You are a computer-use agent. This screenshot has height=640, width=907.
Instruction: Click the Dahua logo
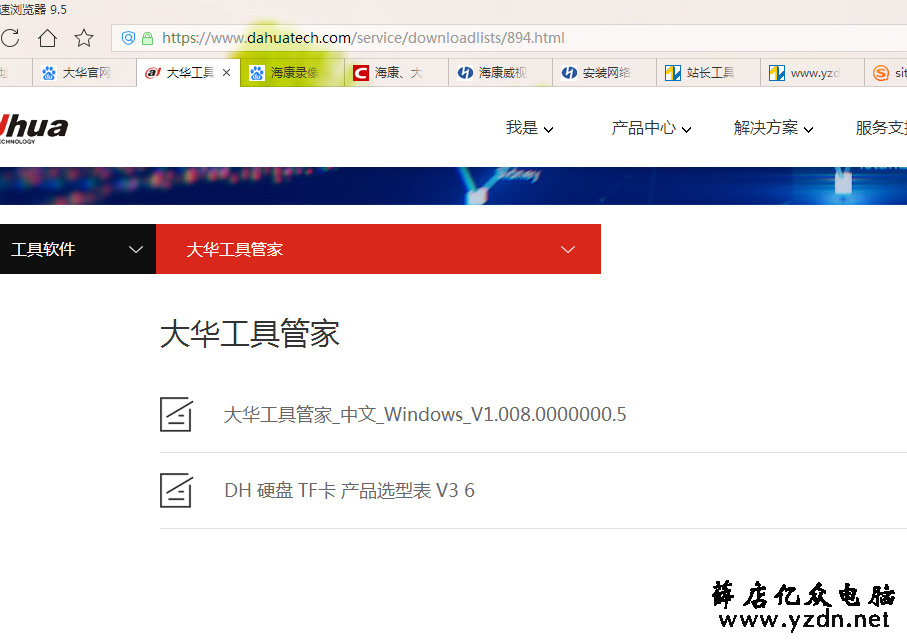pyautogui.click(x=34, y=128)
